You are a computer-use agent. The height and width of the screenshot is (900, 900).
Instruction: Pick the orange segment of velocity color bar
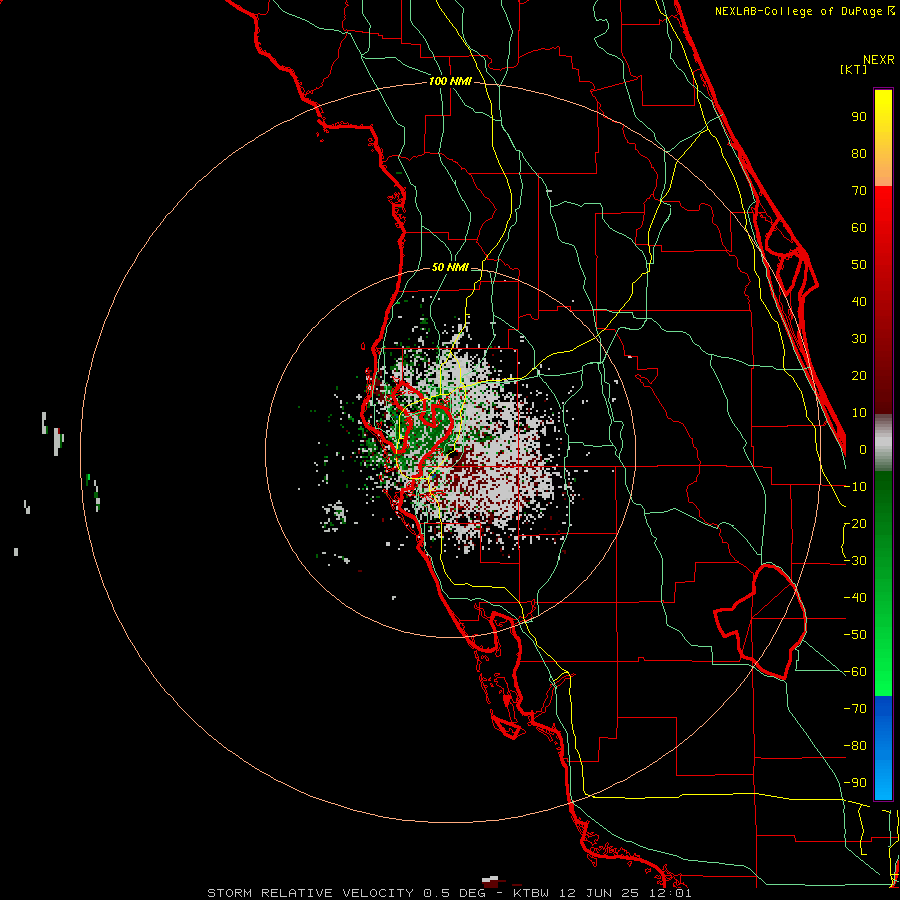[883, 166]
